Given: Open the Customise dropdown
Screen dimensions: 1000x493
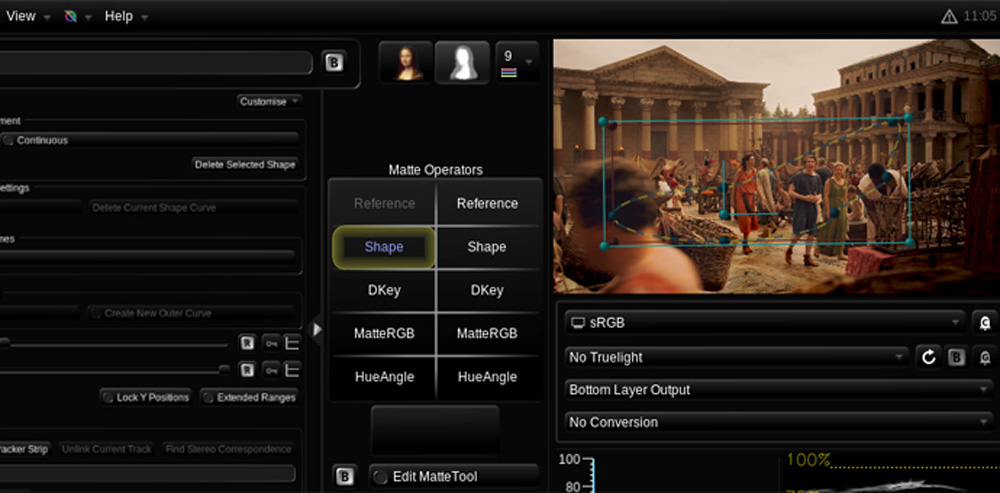Looking at the screenshot, I should [269, 101].
